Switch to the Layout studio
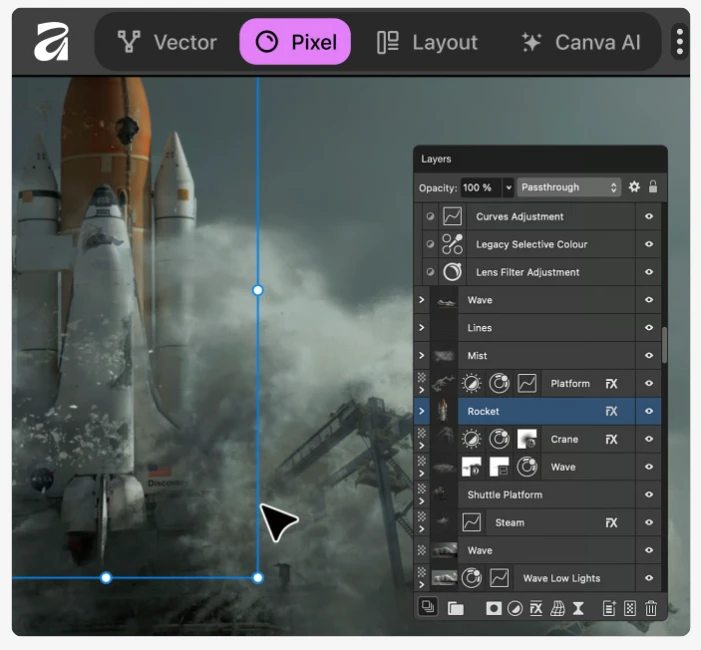The height and width of the screenshot is (650, 701). [x=427, y=42]
